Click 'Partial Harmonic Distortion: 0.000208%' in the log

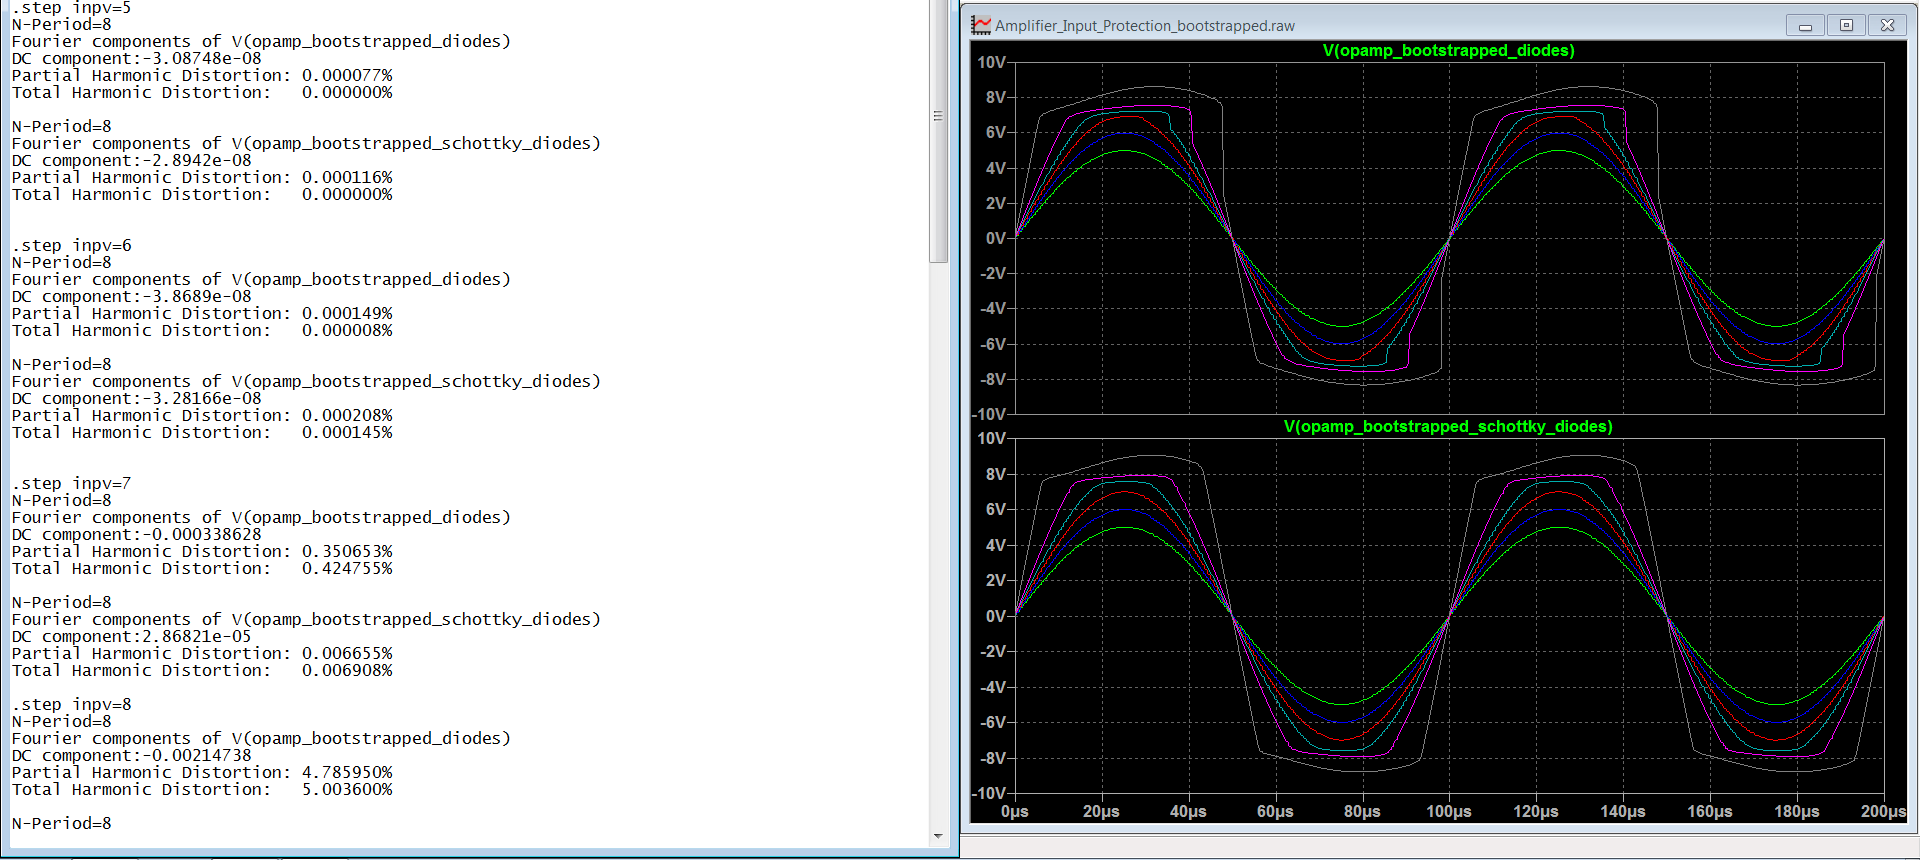[202, 415]
